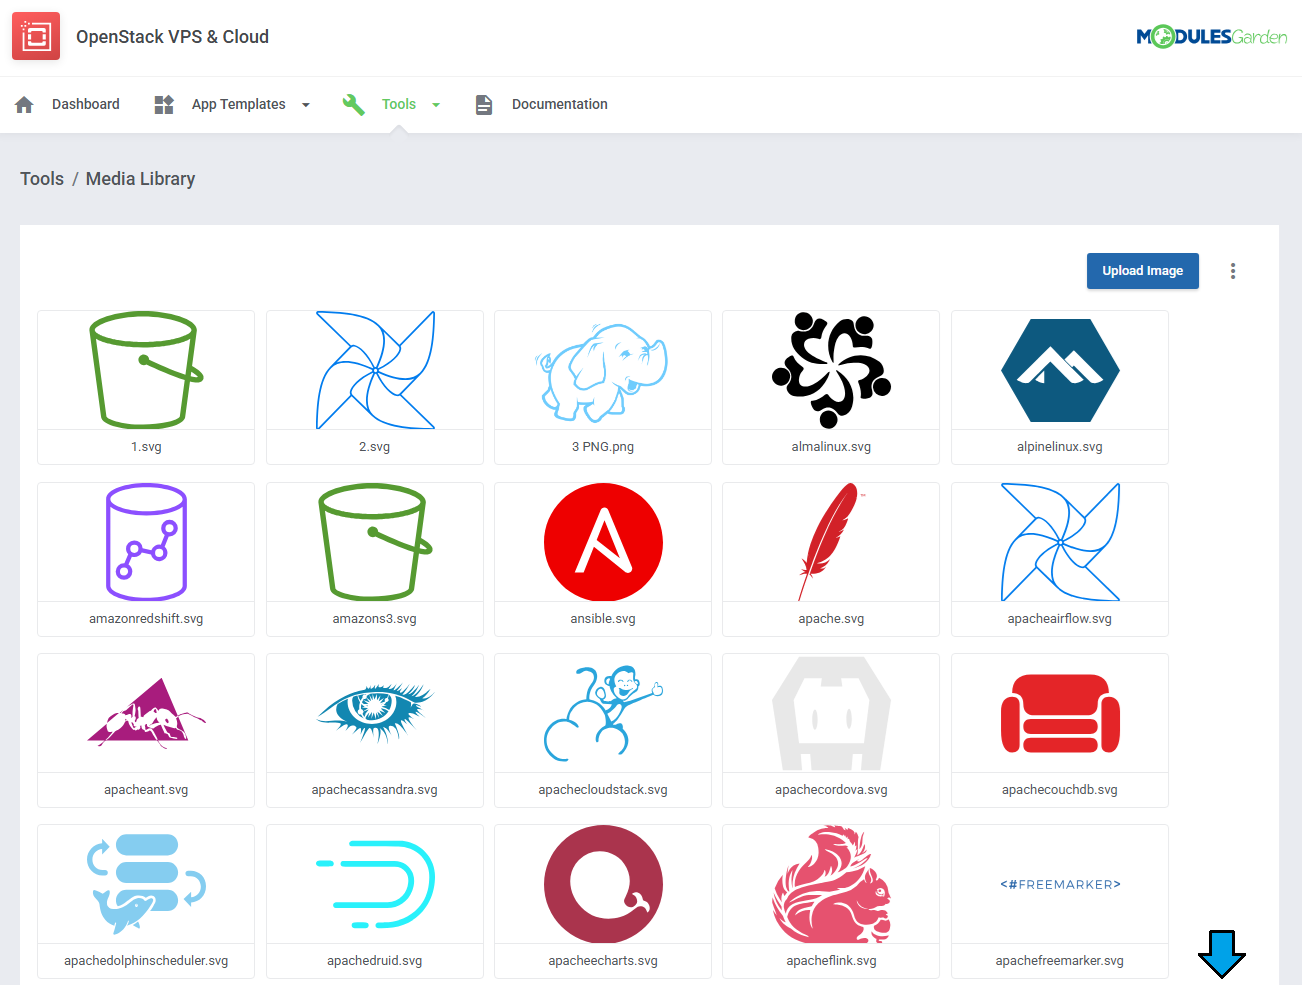Click the Tools breadcrumb link
The image size is (1302, 985).
(x=42, y=179)
